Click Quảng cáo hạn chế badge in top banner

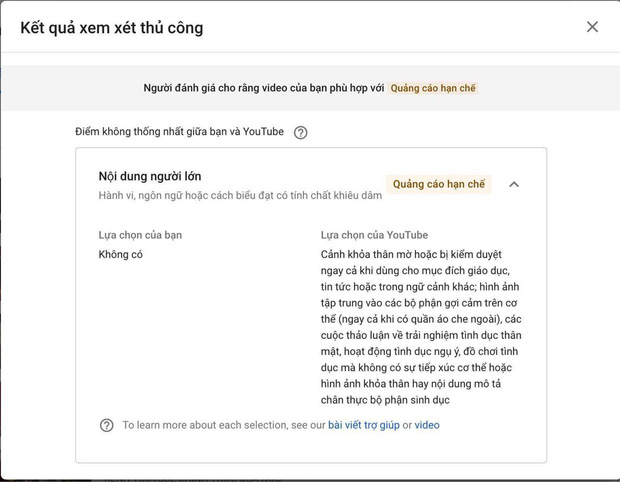[x=433, y=88]
